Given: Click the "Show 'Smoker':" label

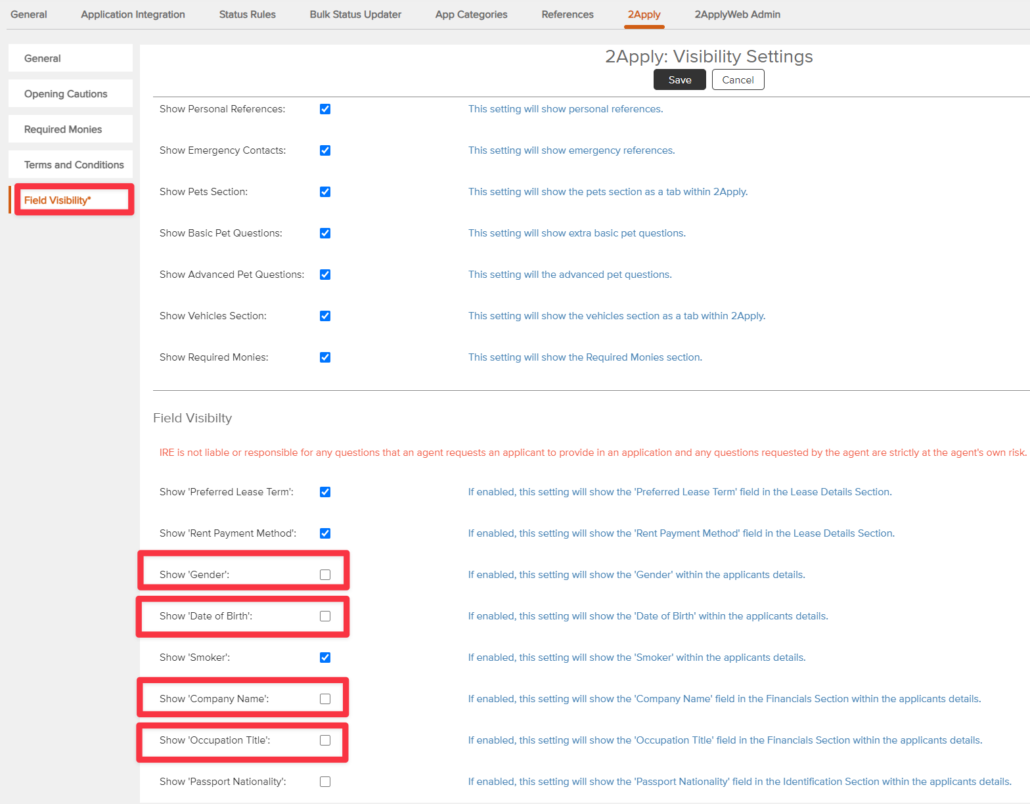Looking at the screenshot, I should [x=194, y=658].
